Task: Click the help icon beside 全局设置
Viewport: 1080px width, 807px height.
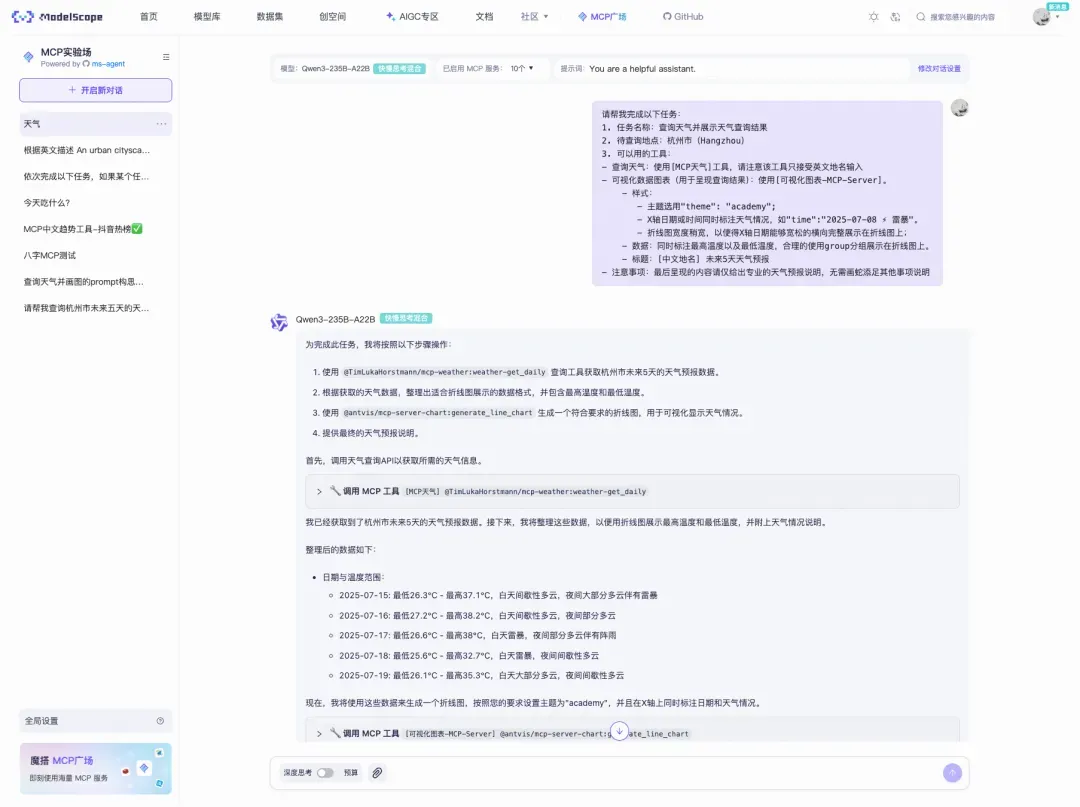Action: tap(160, 721)
